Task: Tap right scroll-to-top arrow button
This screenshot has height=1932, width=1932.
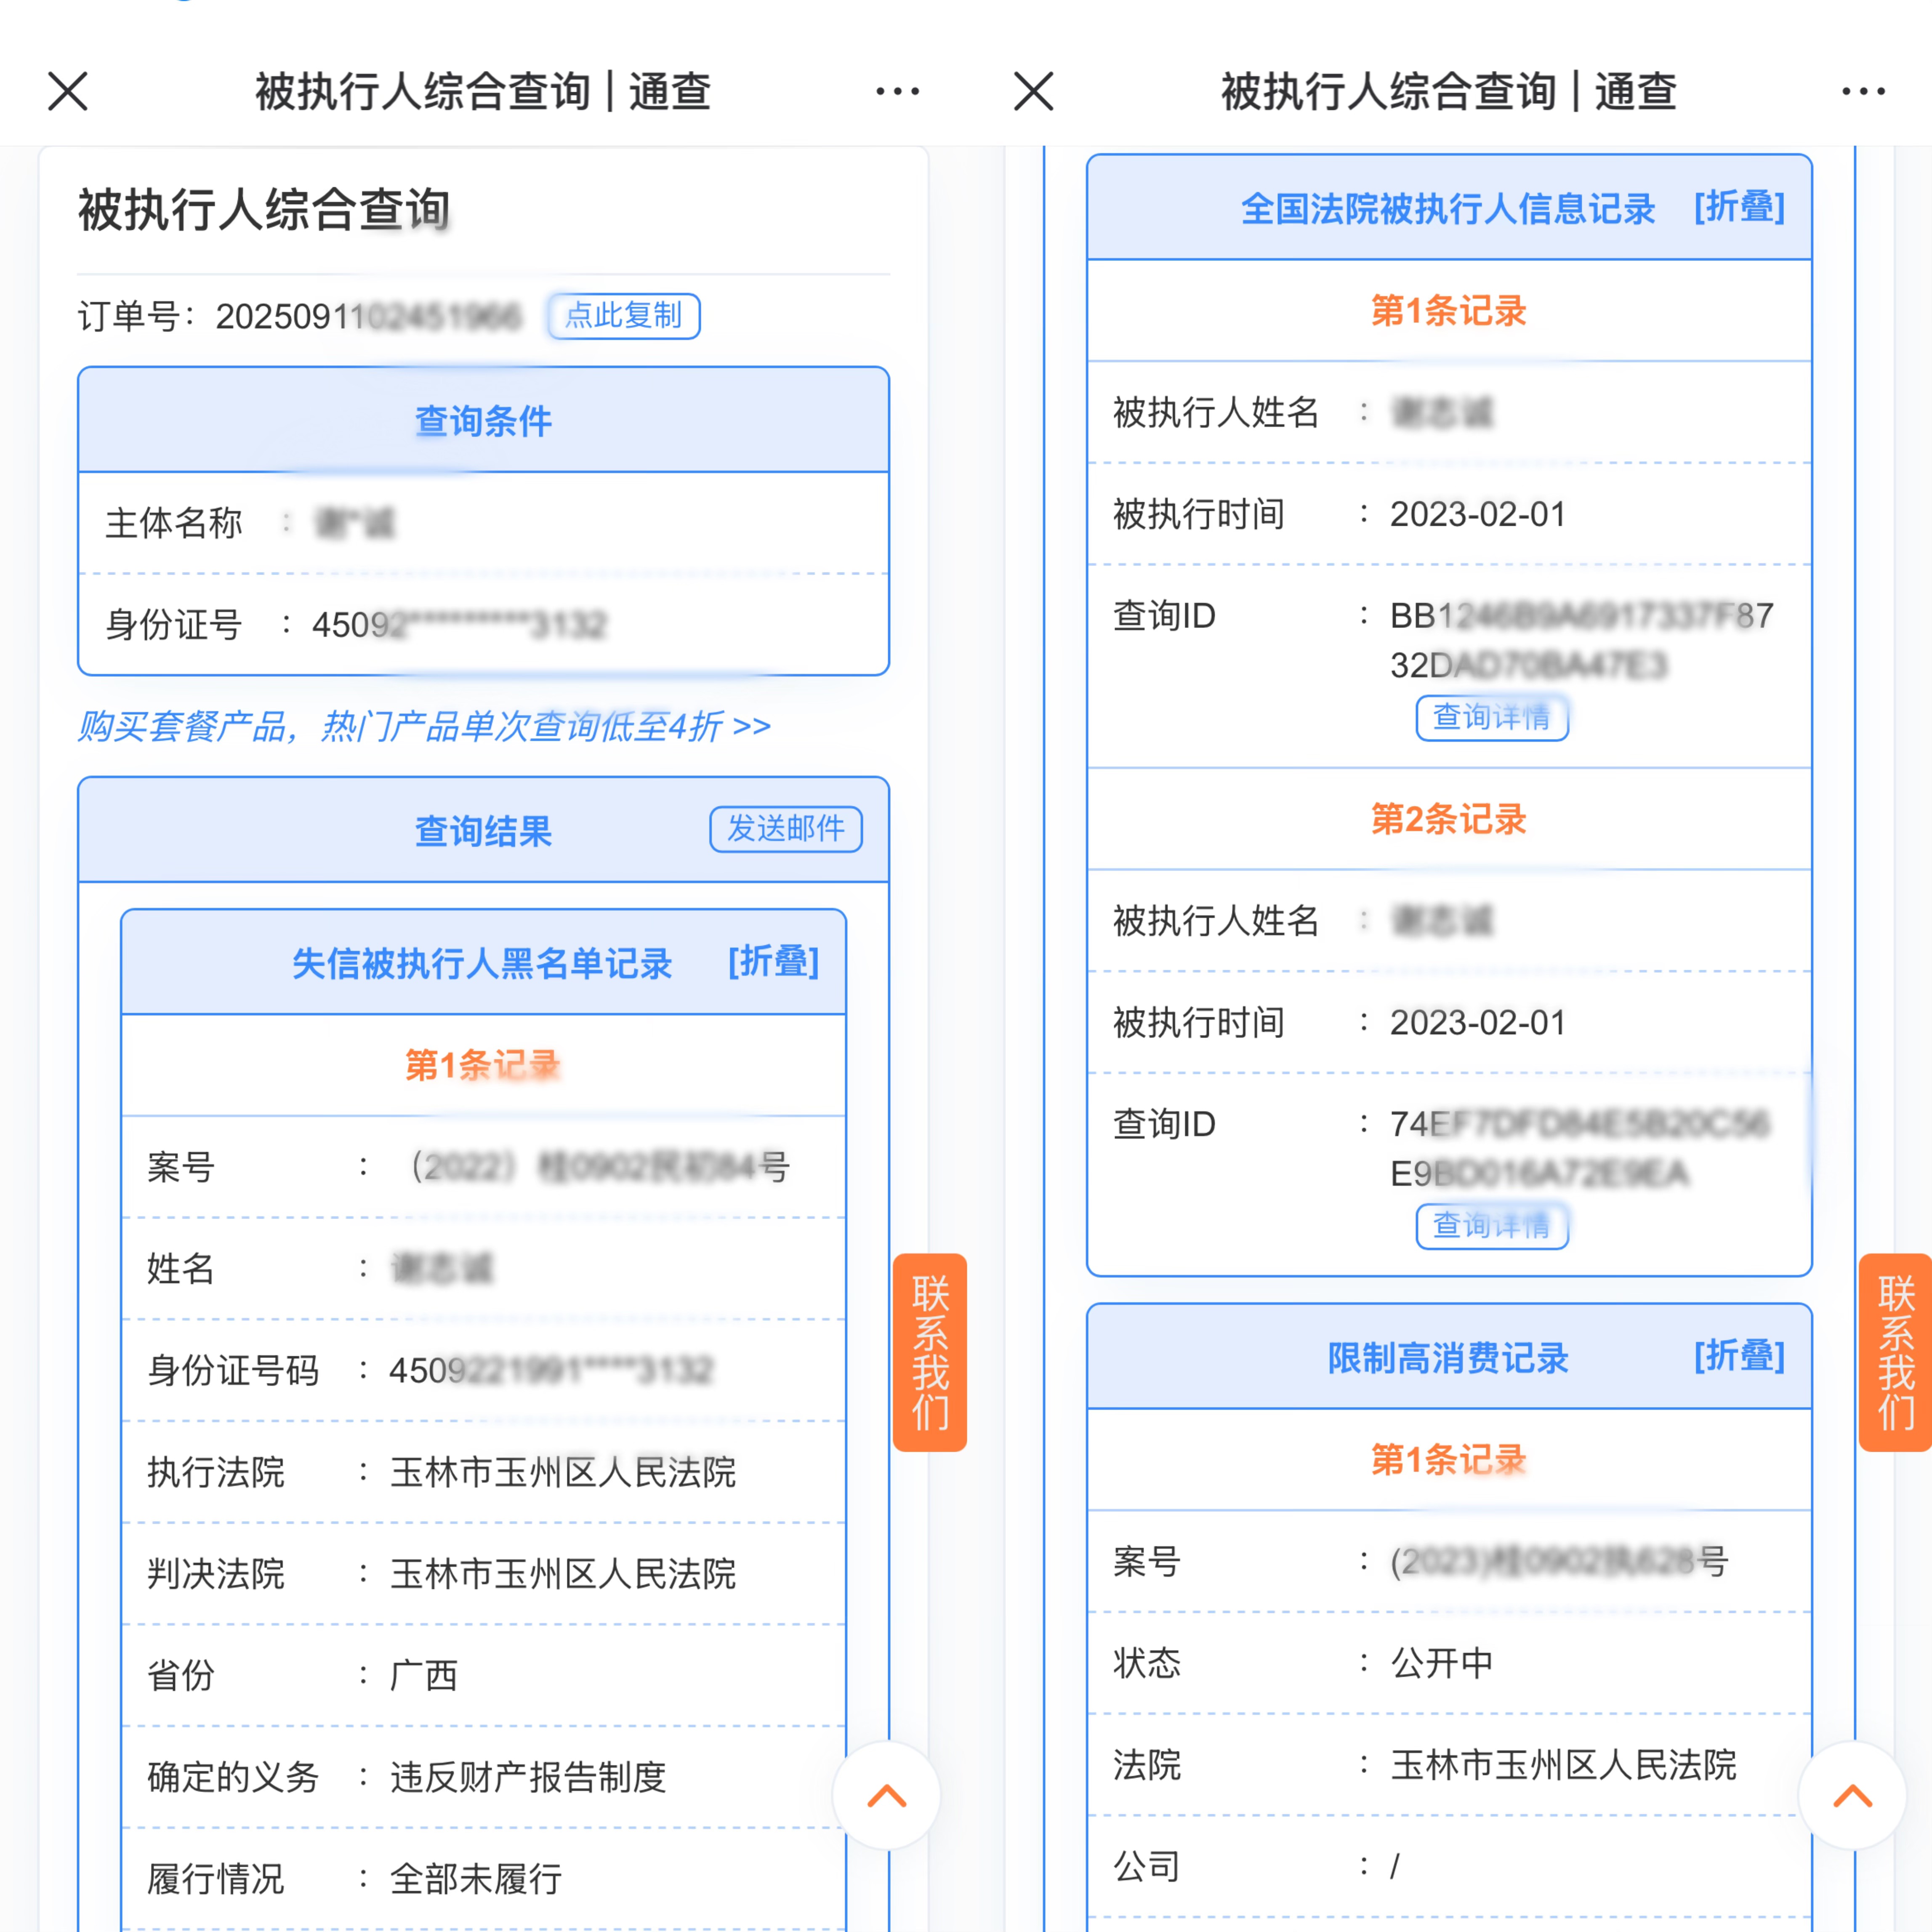Action: coord(1852,1796)
